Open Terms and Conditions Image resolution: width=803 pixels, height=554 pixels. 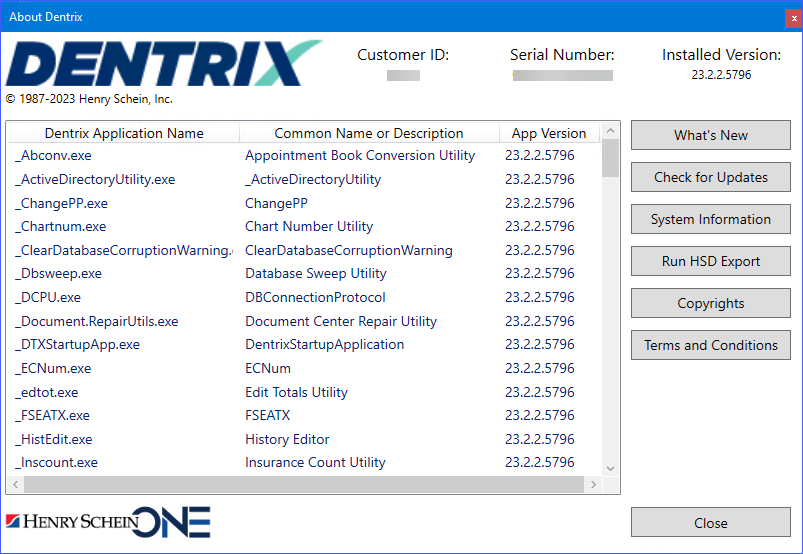[x=710, y=345]
